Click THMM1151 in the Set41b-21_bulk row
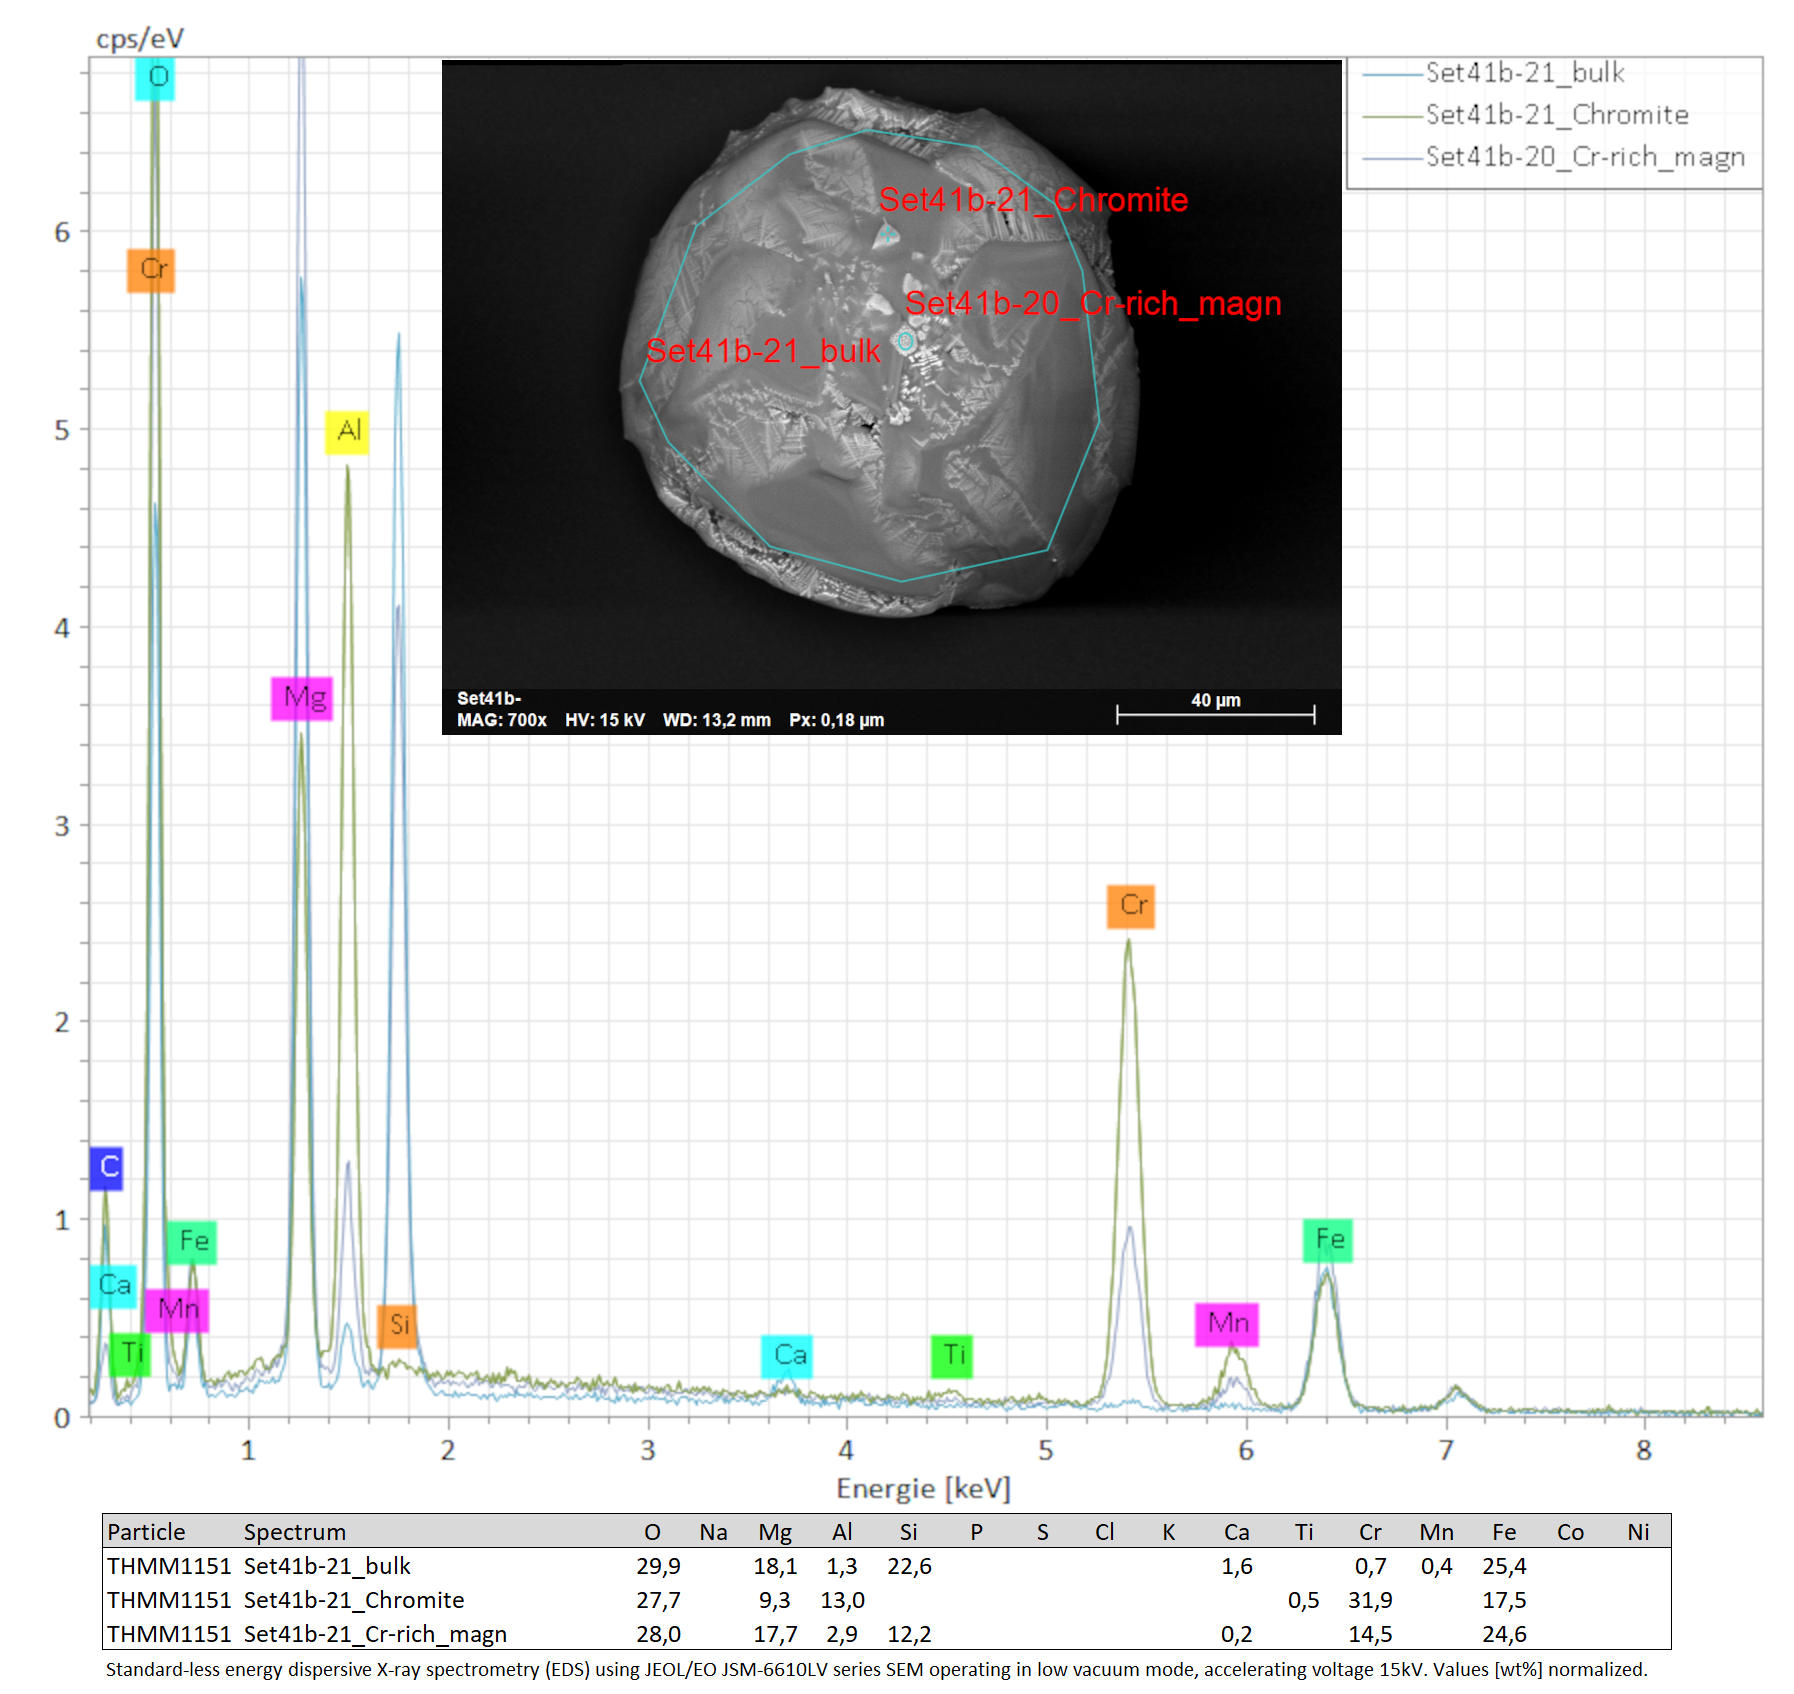Screen dimensions: 1794x1694 click(169, 1566)
